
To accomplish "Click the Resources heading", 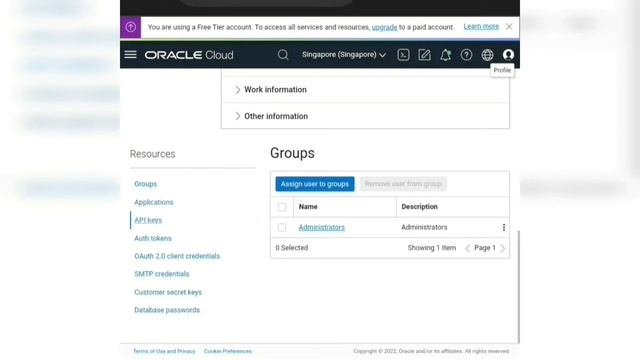I will [152, 154].
